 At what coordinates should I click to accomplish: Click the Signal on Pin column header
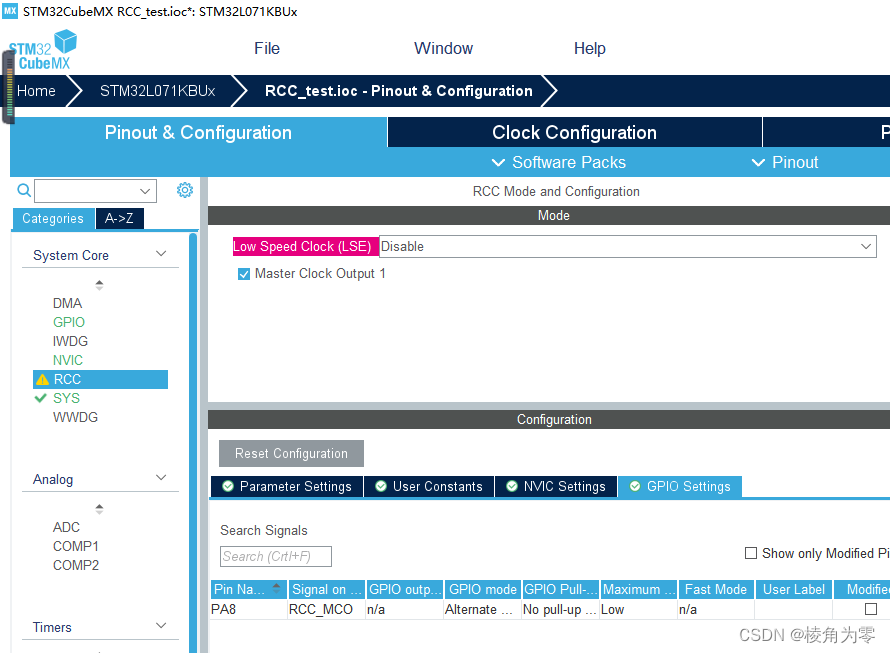click(326, 589)
